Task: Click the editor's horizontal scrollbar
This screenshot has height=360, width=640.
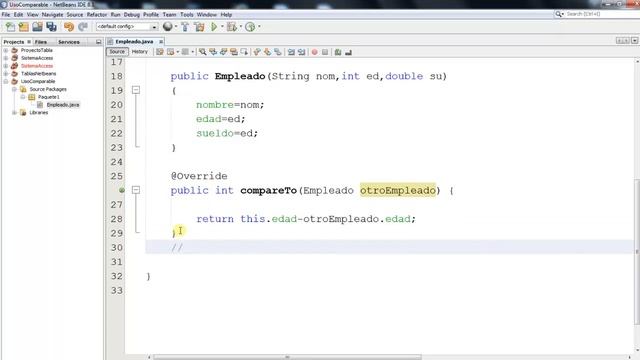Action: click(x=287, y=357)
